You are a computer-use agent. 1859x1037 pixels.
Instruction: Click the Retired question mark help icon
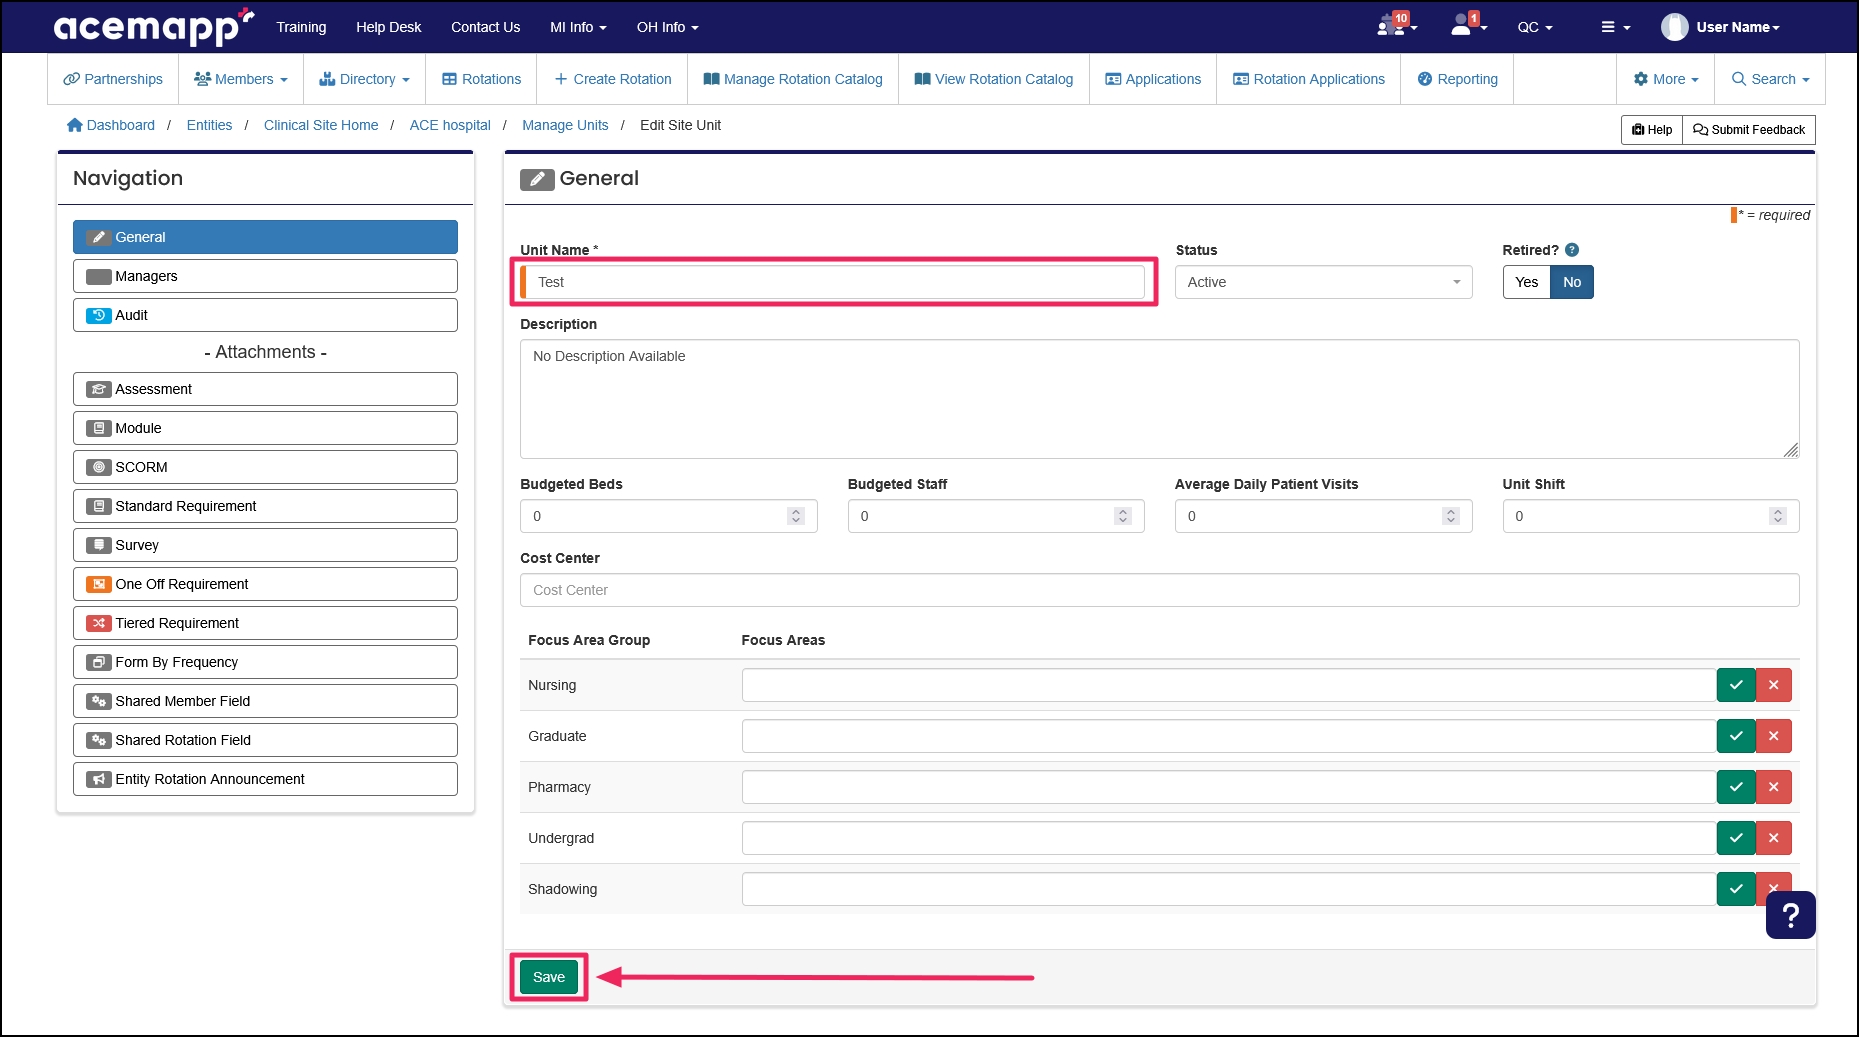pyautogui.click(x=1572, y=250)
